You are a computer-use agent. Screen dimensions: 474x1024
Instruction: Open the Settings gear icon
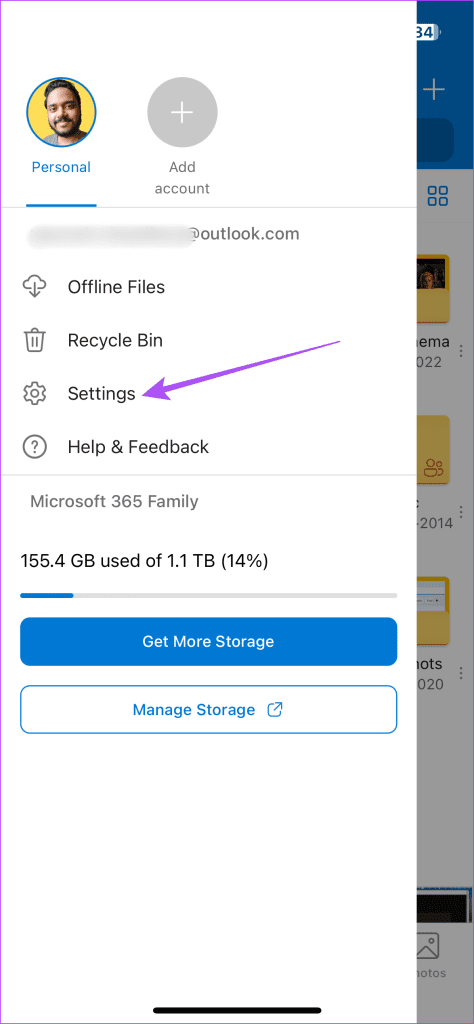point(35,394)
